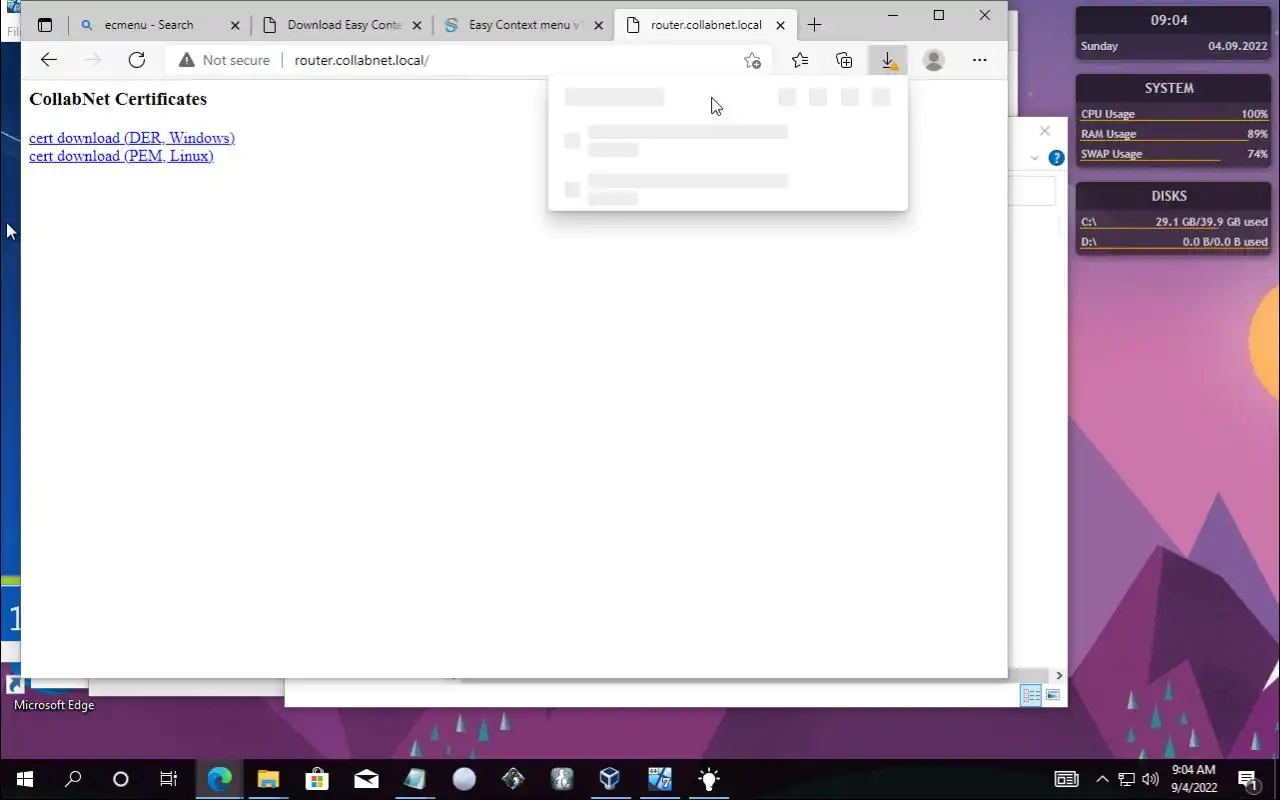Close the router.collabnet.local tab
This screenshot has height=800, width=1280.
pos(781,25)
